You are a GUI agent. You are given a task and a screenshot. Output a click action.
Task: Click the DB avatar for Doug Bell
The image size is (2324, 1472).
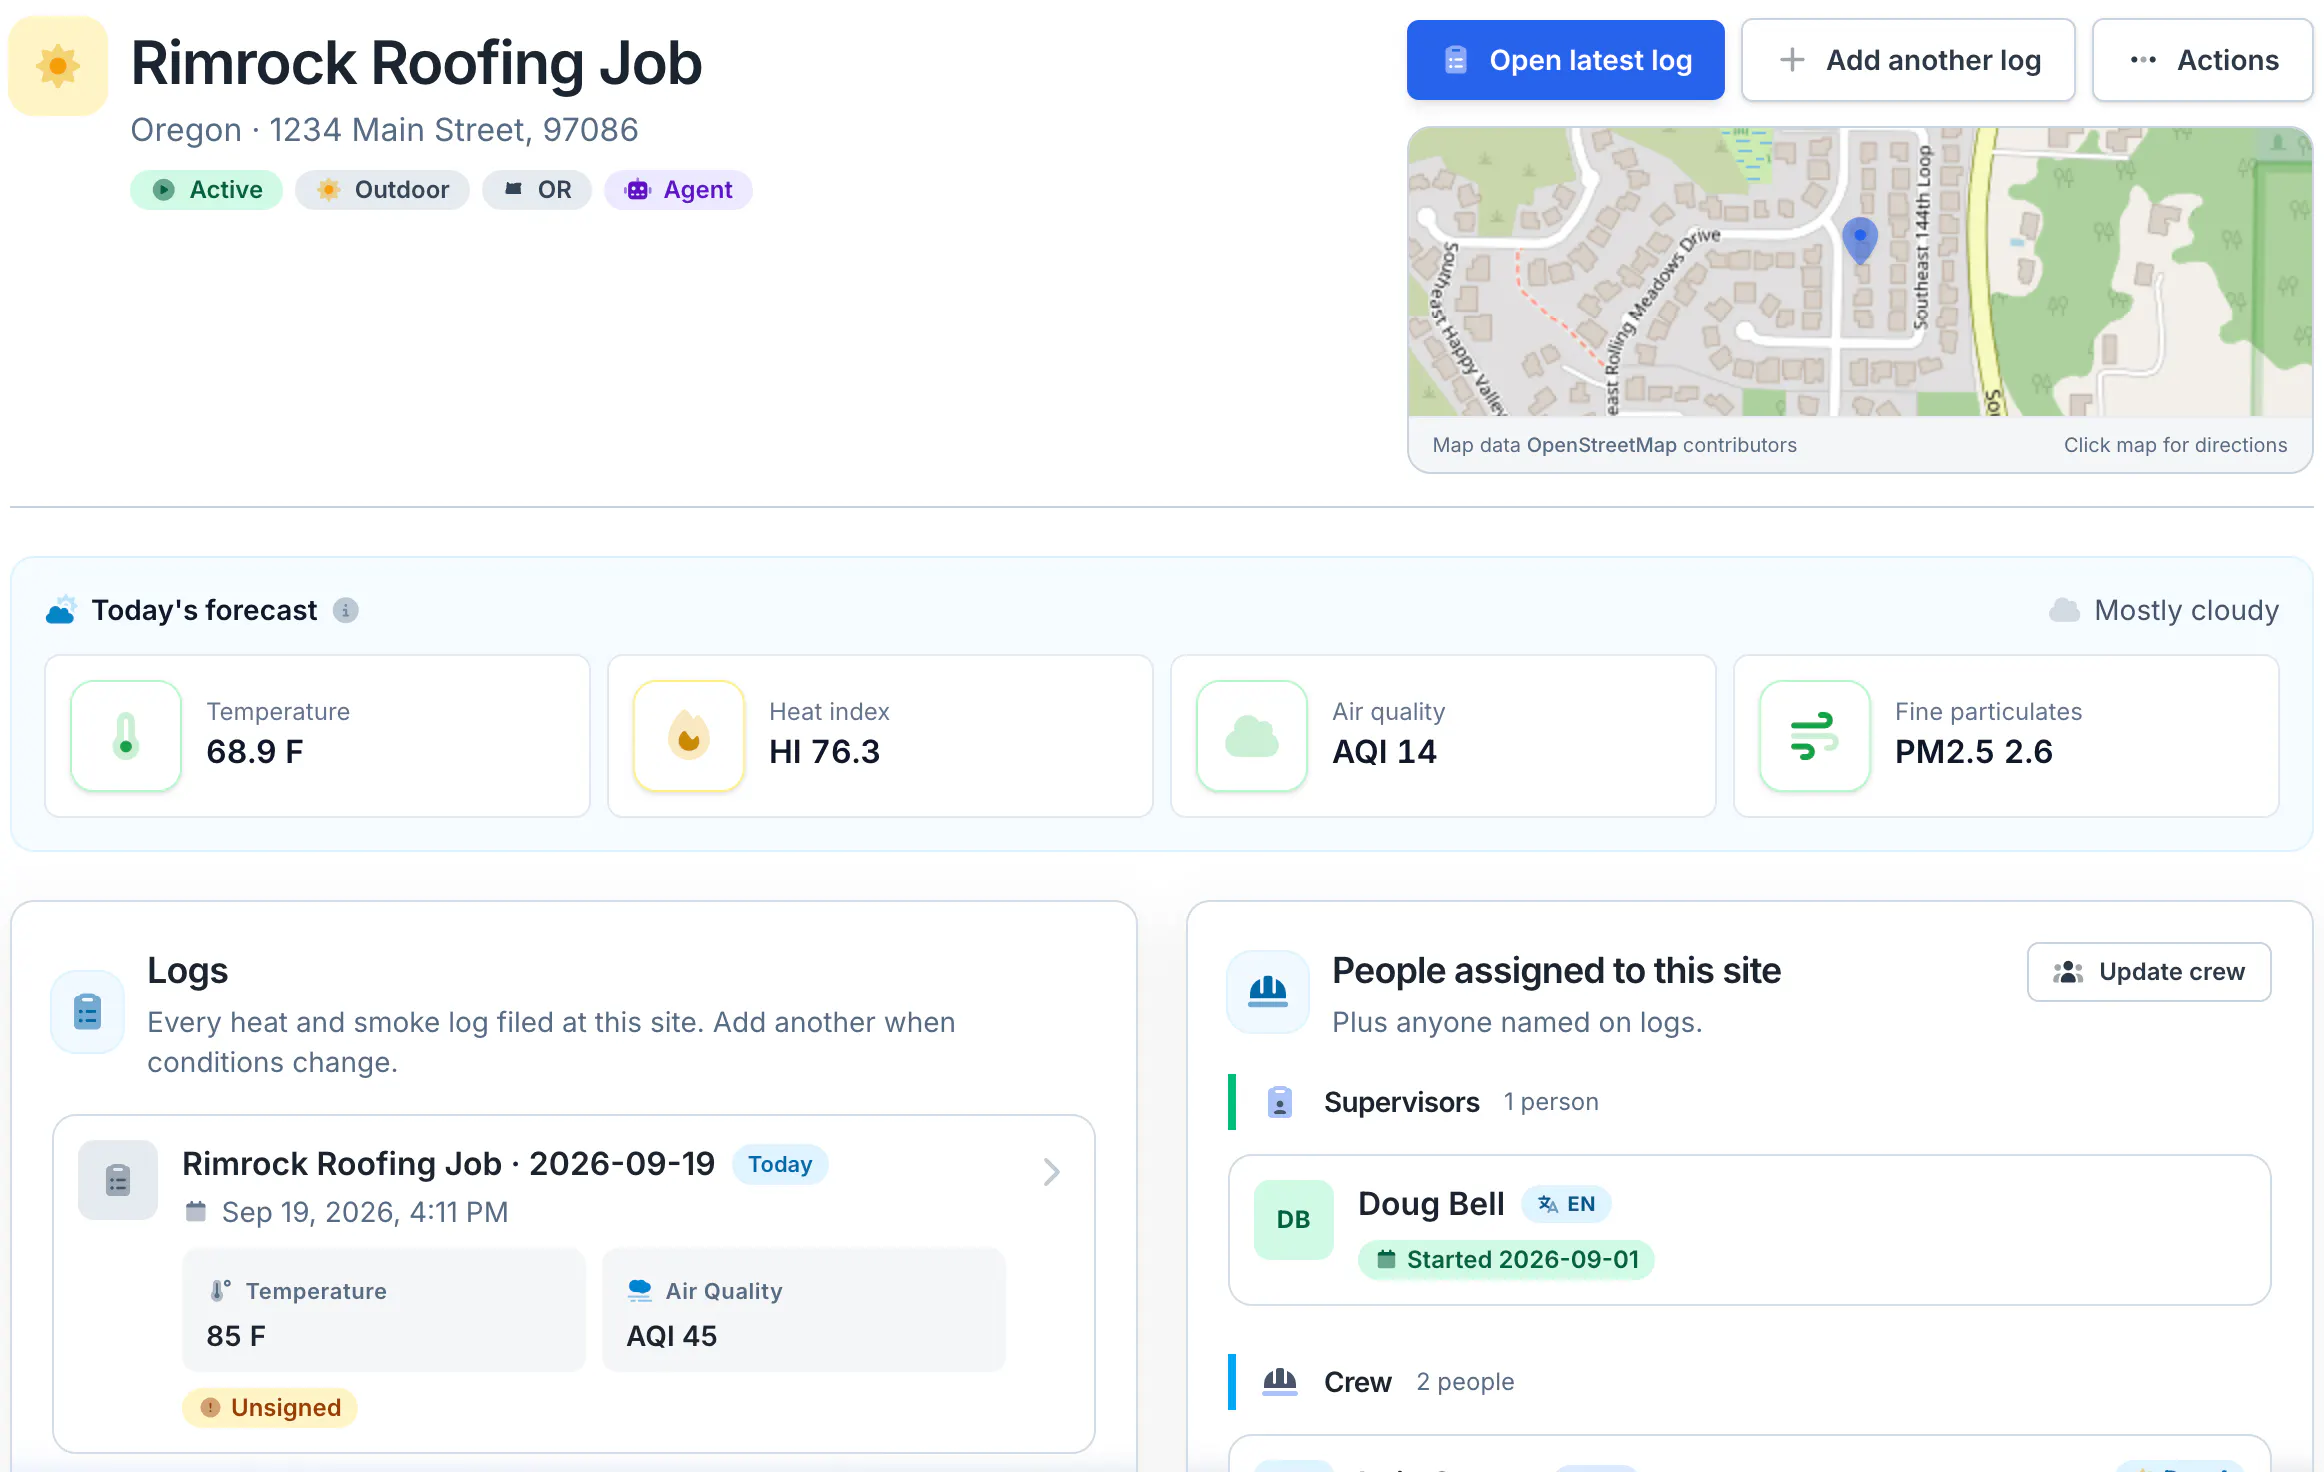pyautogui.click(x=1294, y=1220)
